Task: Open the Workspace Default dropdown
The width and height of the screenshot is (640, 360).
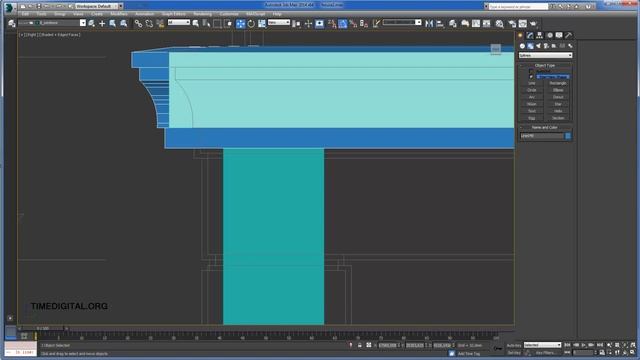Action: click(99, 6)
